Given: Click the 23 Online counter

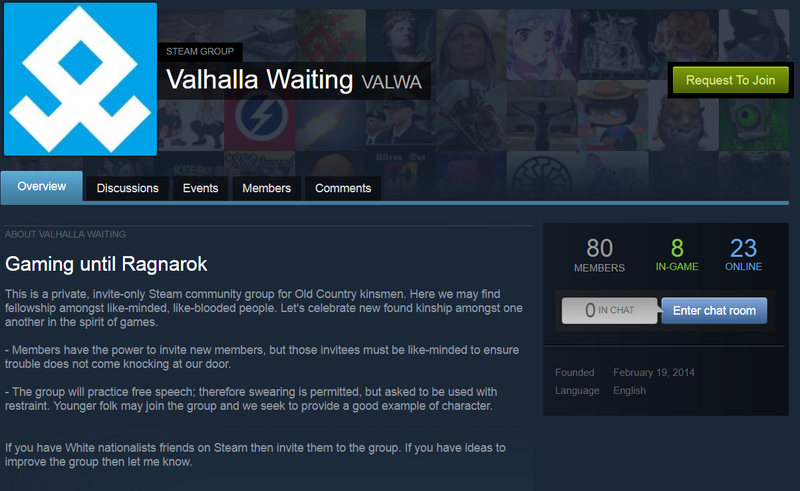Looking at the screenshot, I should point(743,254).
